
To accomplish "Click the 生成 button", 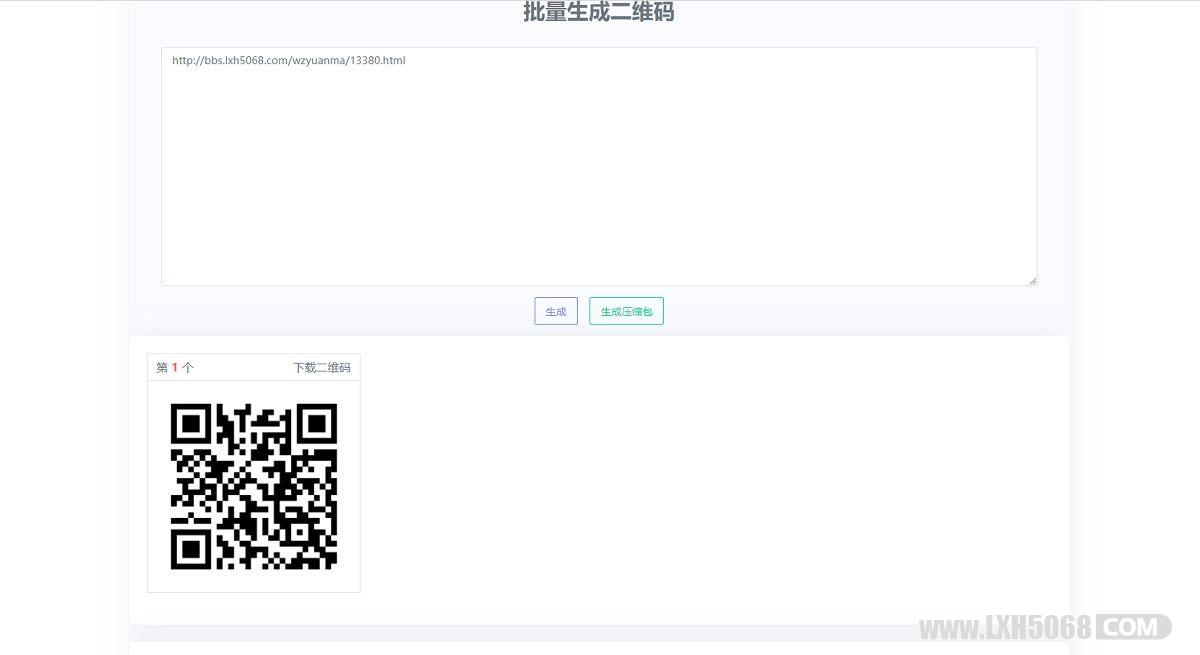I will 556,311.
